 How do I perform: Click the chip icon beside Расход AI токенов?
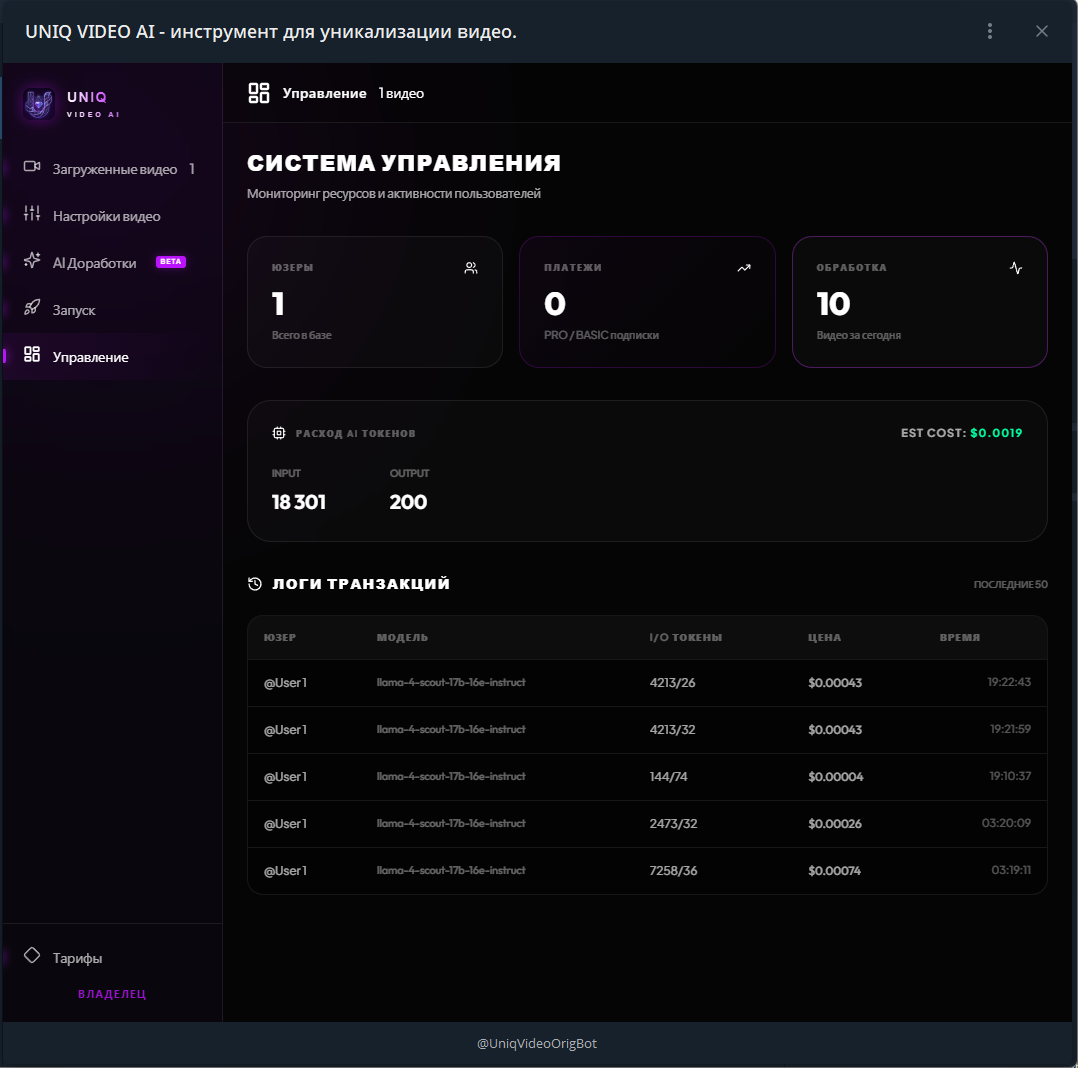coord(279,433)
